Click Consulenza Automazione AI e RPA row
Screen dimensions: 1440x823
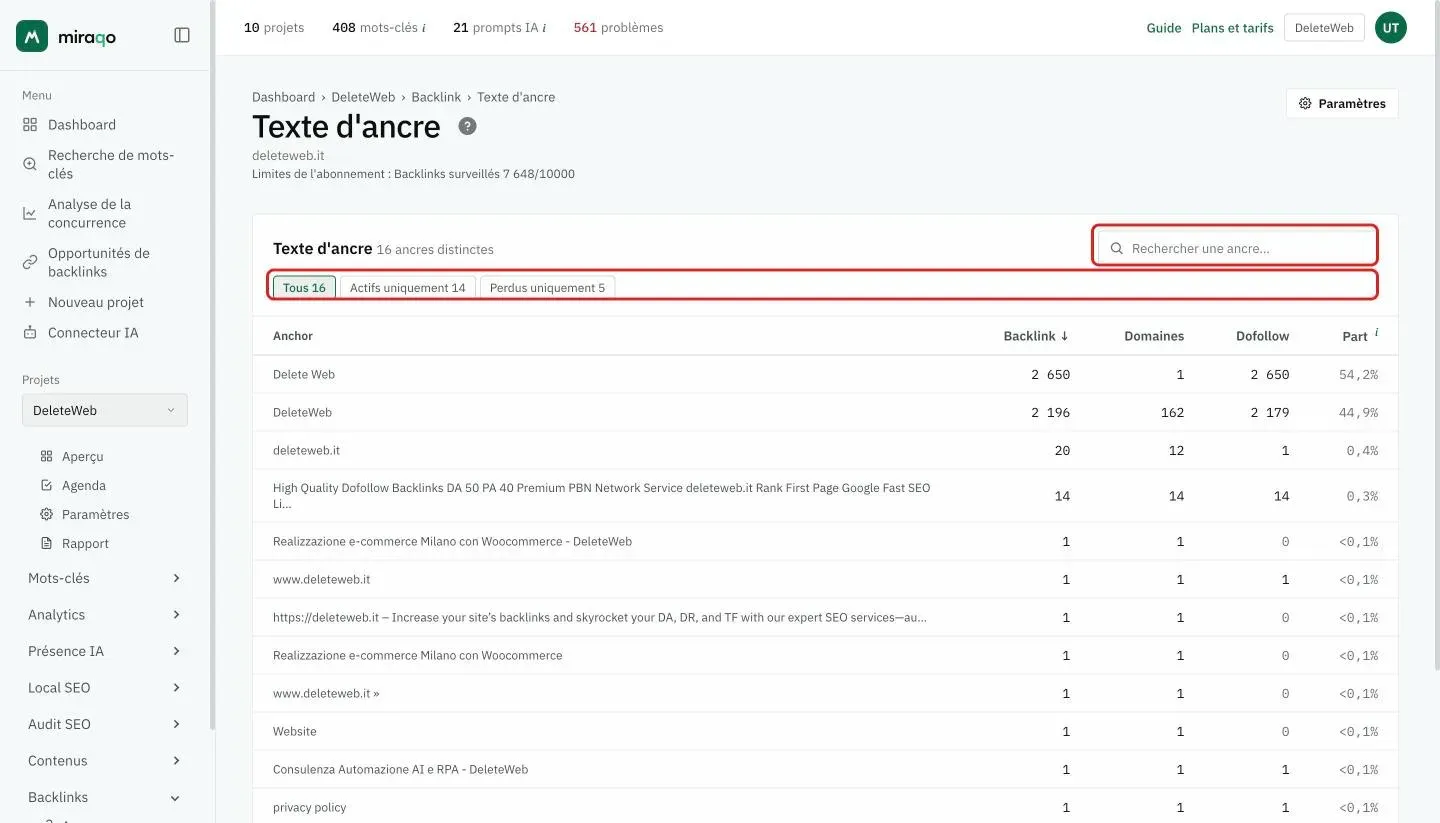point(825,770)
